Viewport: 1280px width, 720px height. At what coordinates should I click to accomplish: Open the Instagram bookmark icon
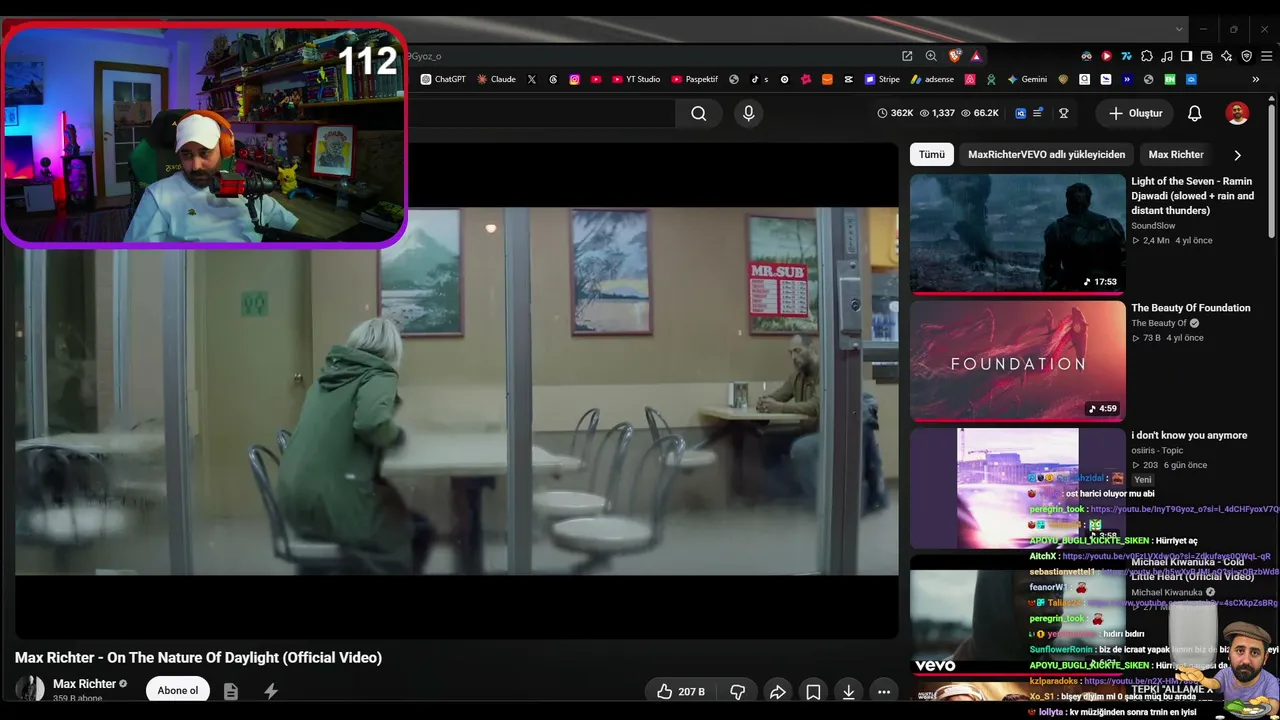pos(575,79)
